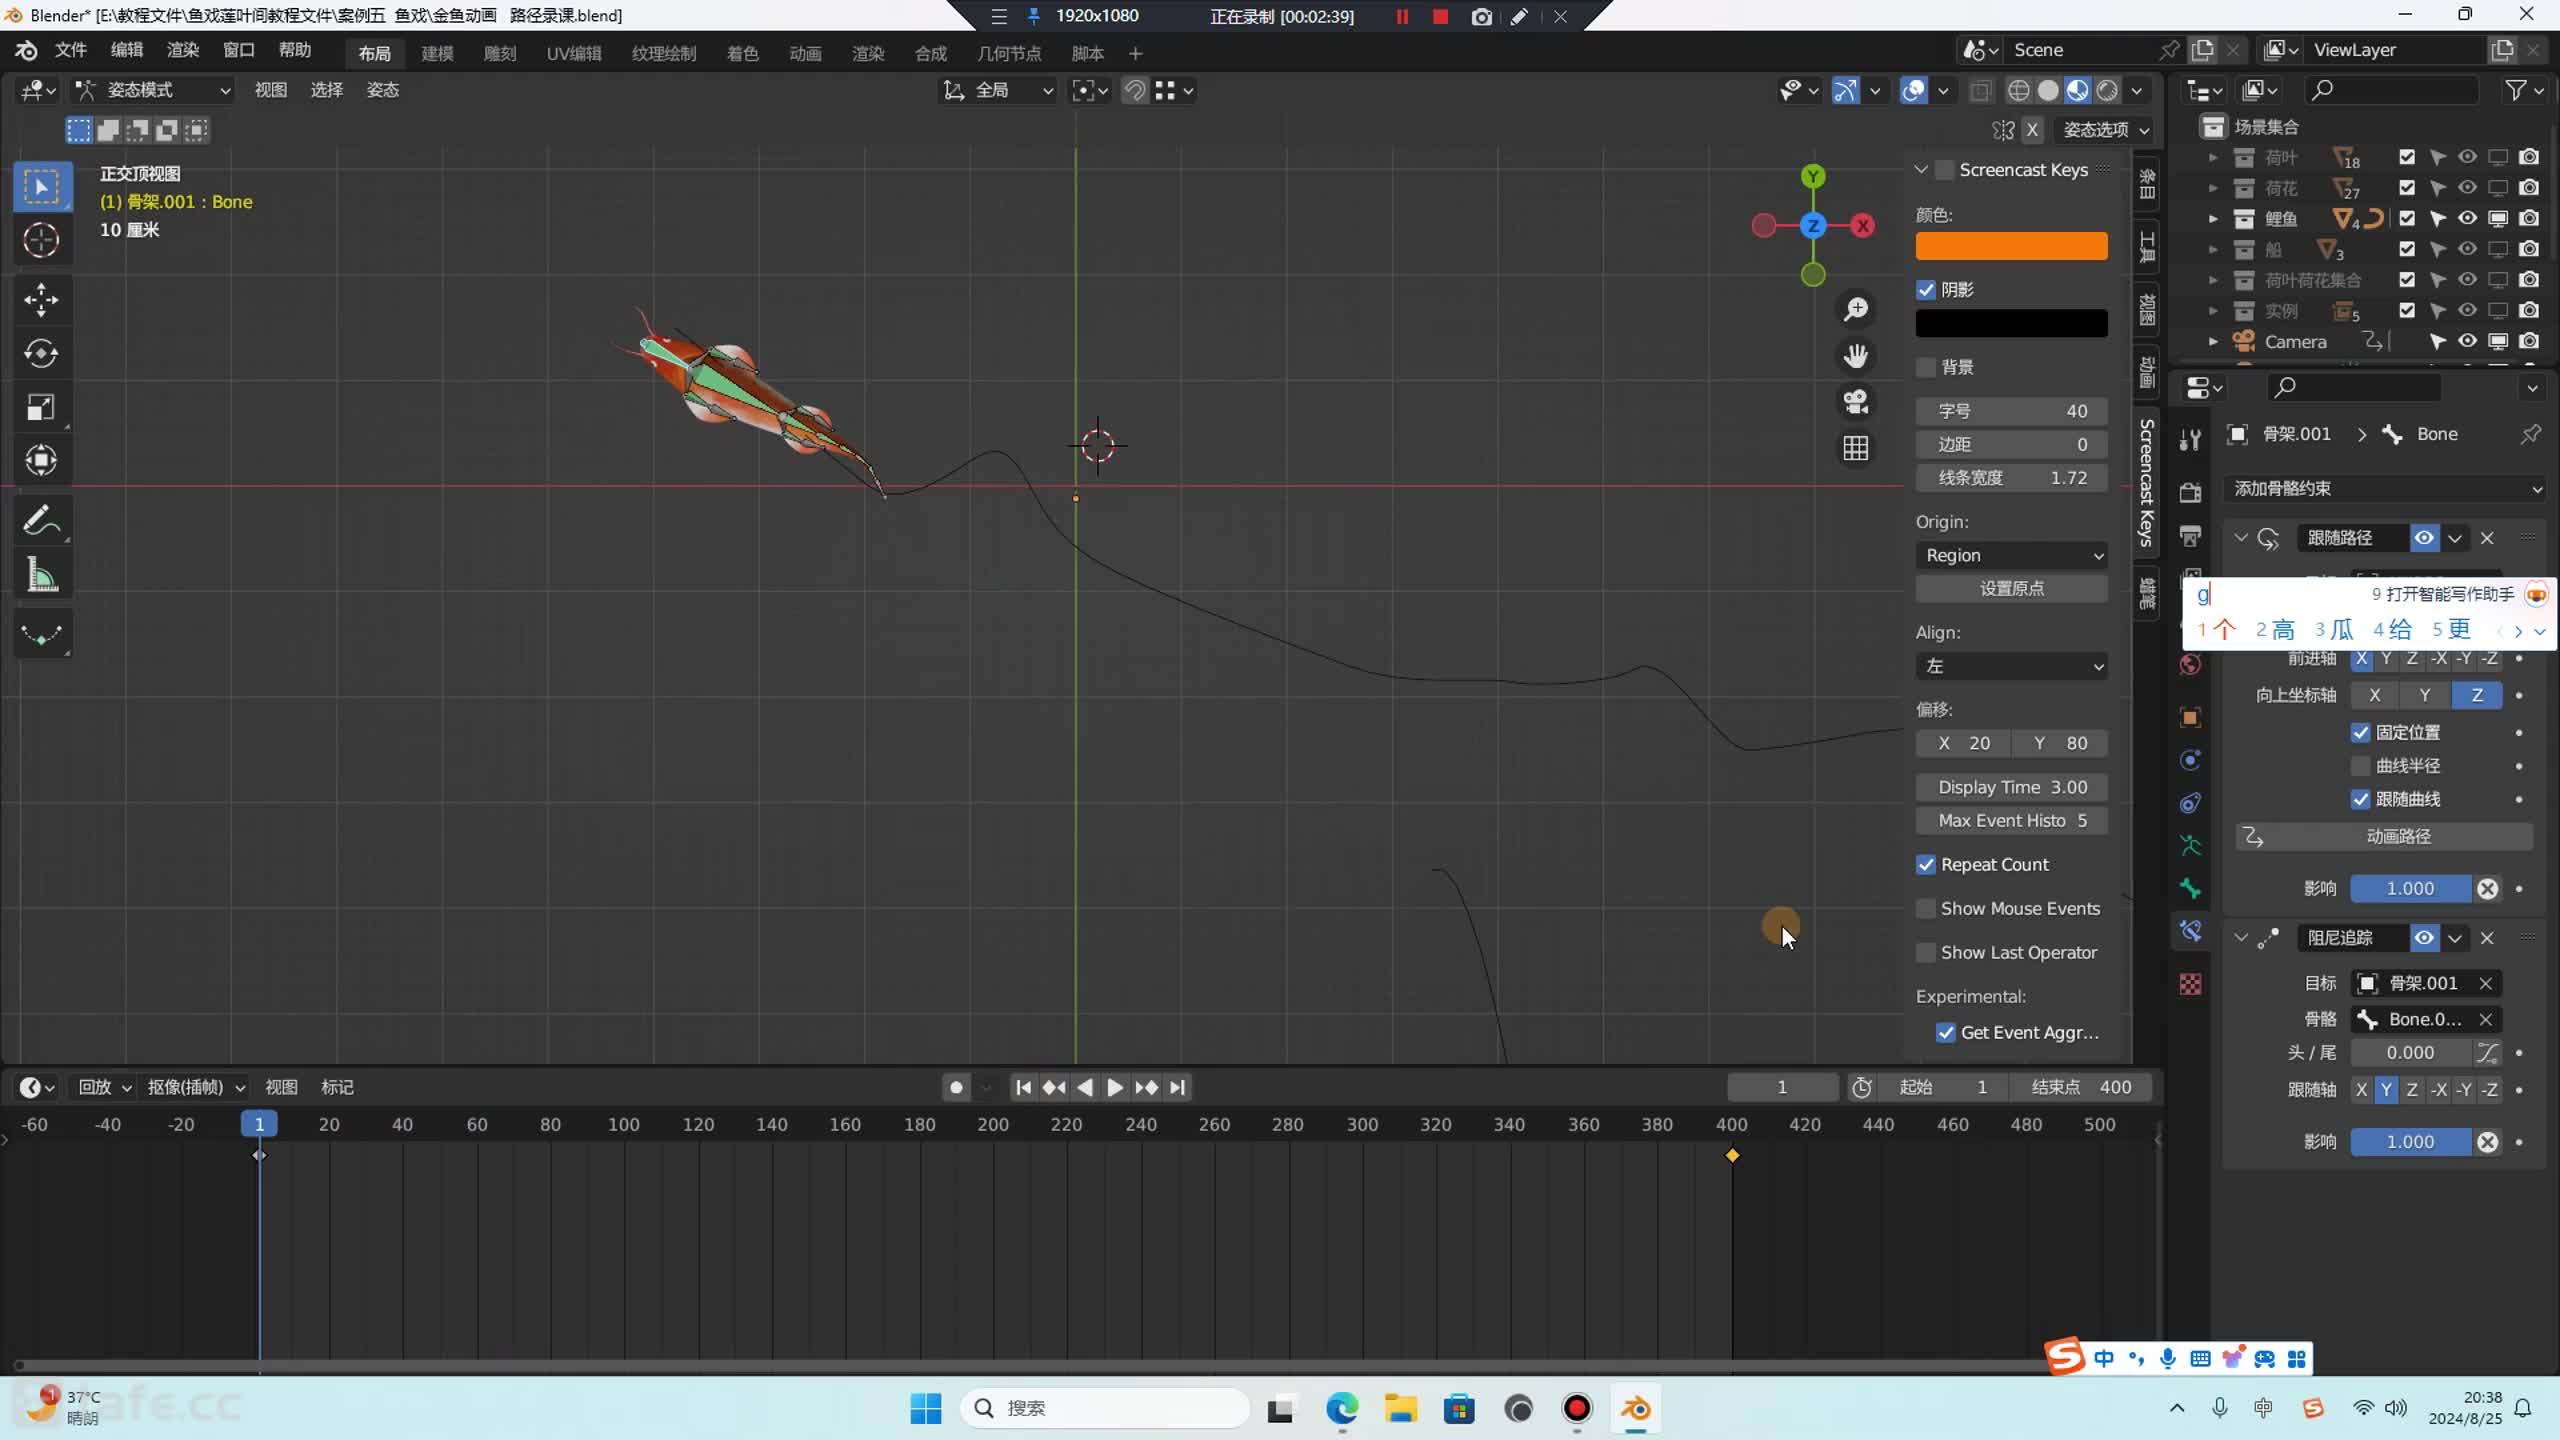Select the Breakdowner pose tool
The image size is (2560, 1440).
(42, 634)
